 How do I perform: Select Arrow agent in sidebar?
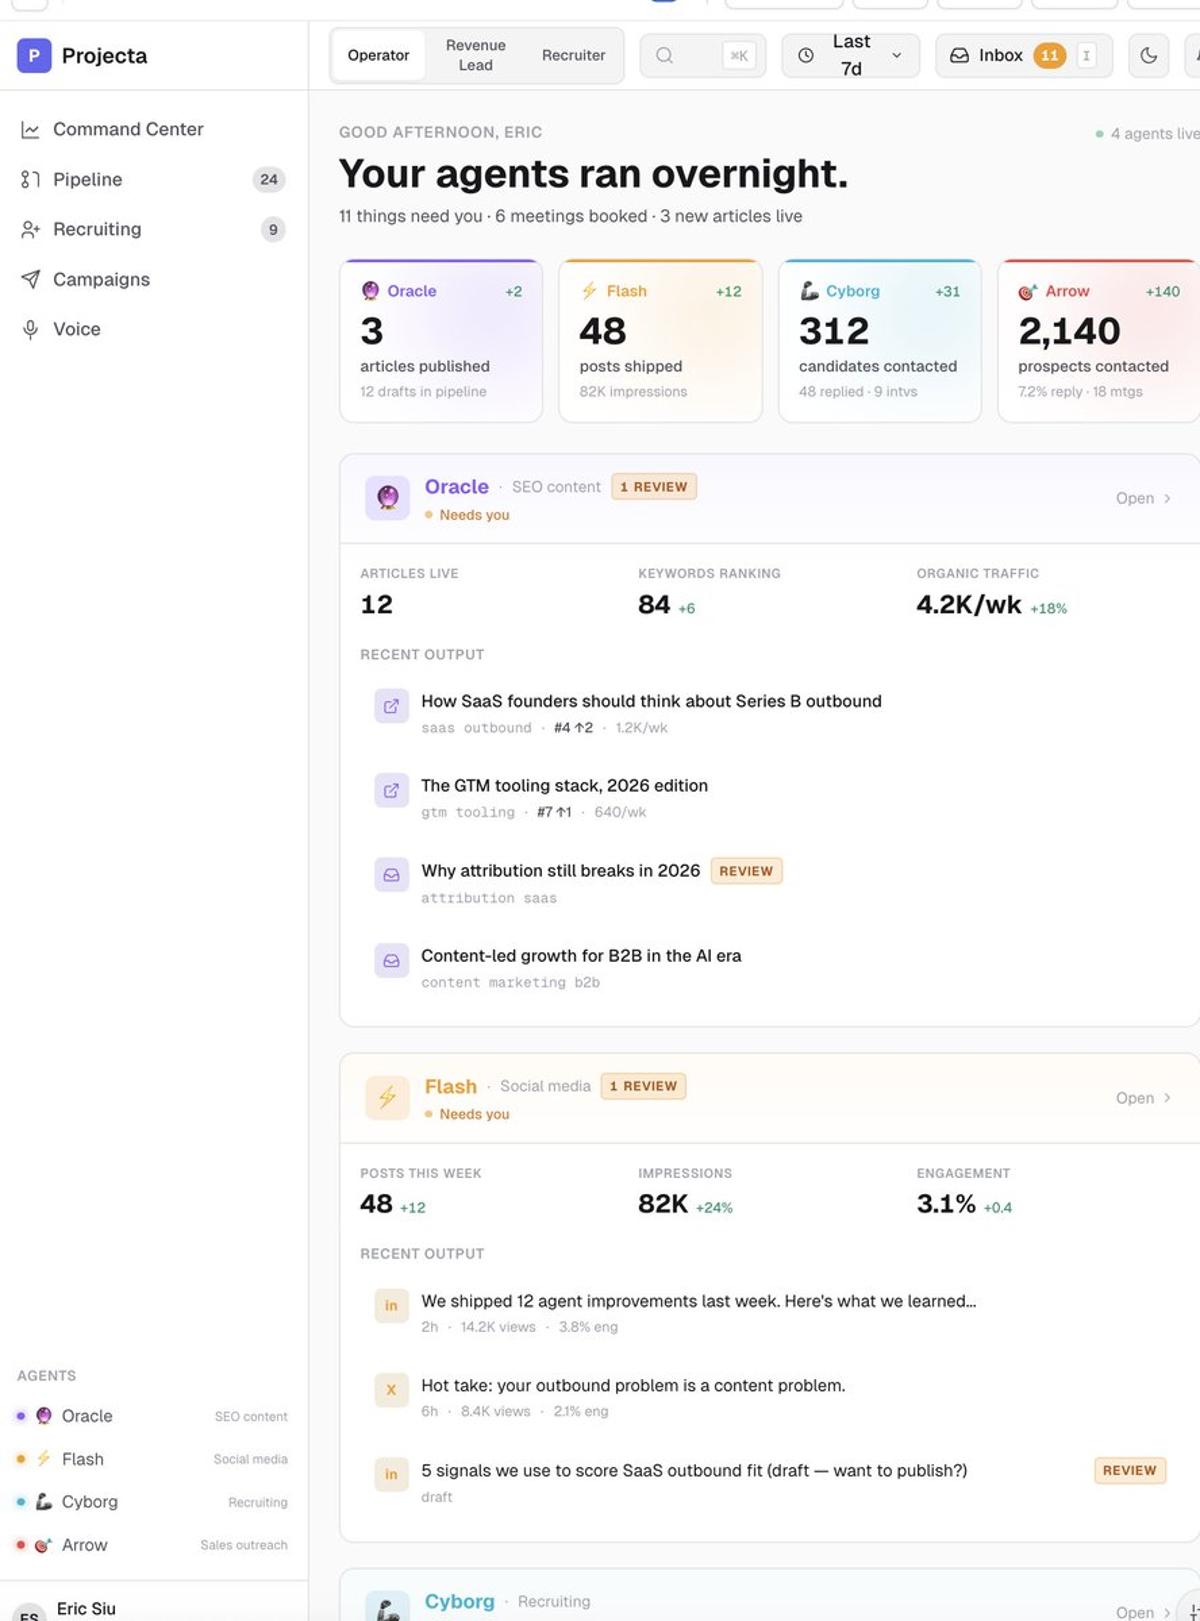point(152,1545)
